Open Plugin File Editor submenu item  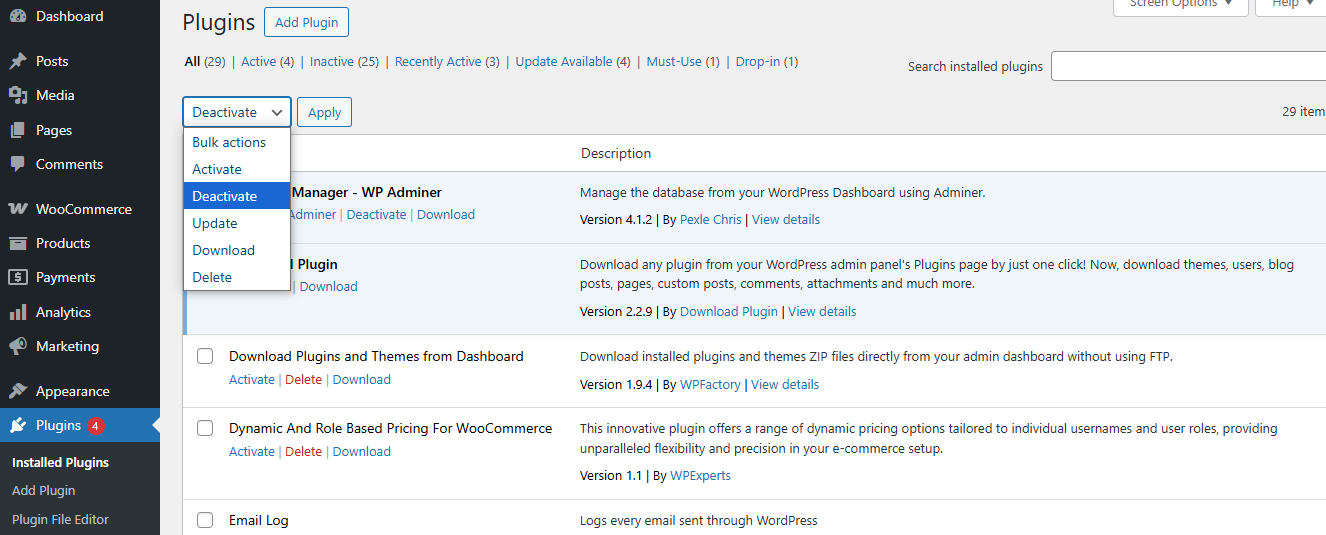pos(61,519)
